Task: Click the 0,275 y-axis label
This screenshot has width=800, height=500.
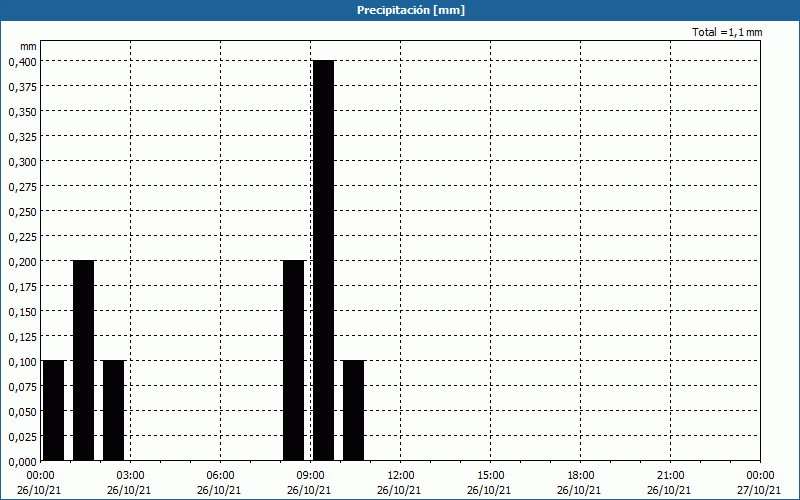Action: [x=23, y=187]
